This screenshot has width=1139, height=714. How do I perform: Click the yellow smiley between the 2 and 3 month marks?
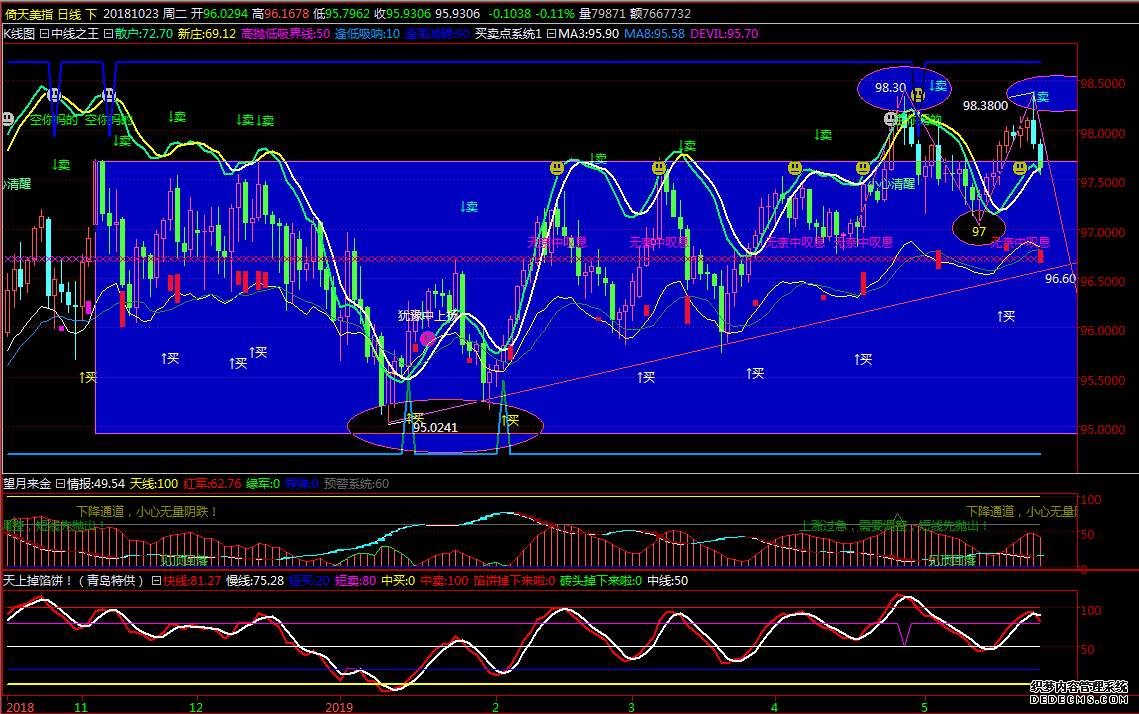[x=557, y=168]
